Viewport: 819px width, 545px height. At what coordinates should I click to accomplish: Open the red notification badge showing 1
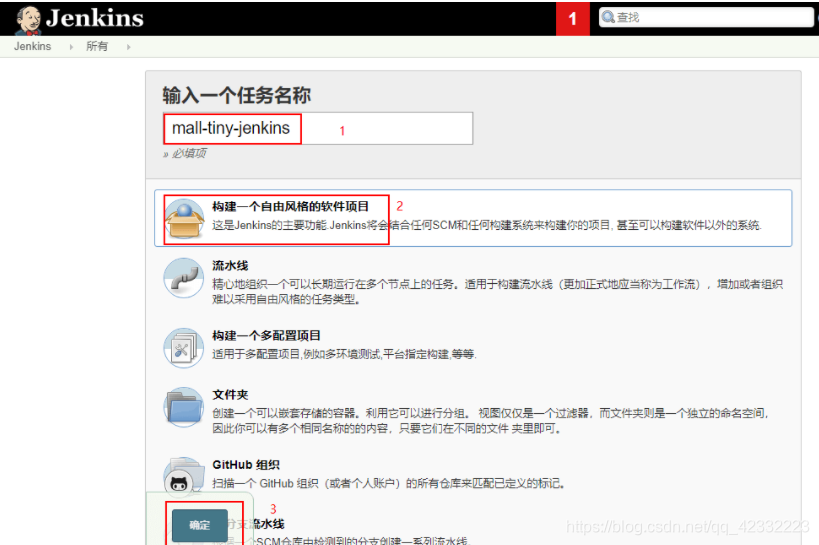click(572, 19)
